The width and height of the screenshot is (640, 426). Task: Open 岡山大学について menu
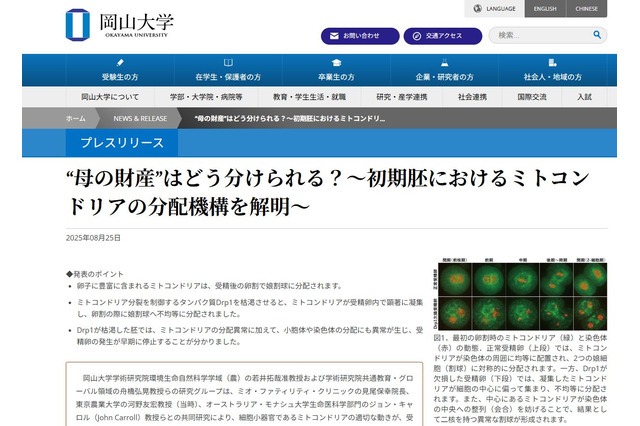(x=110, y=97)
